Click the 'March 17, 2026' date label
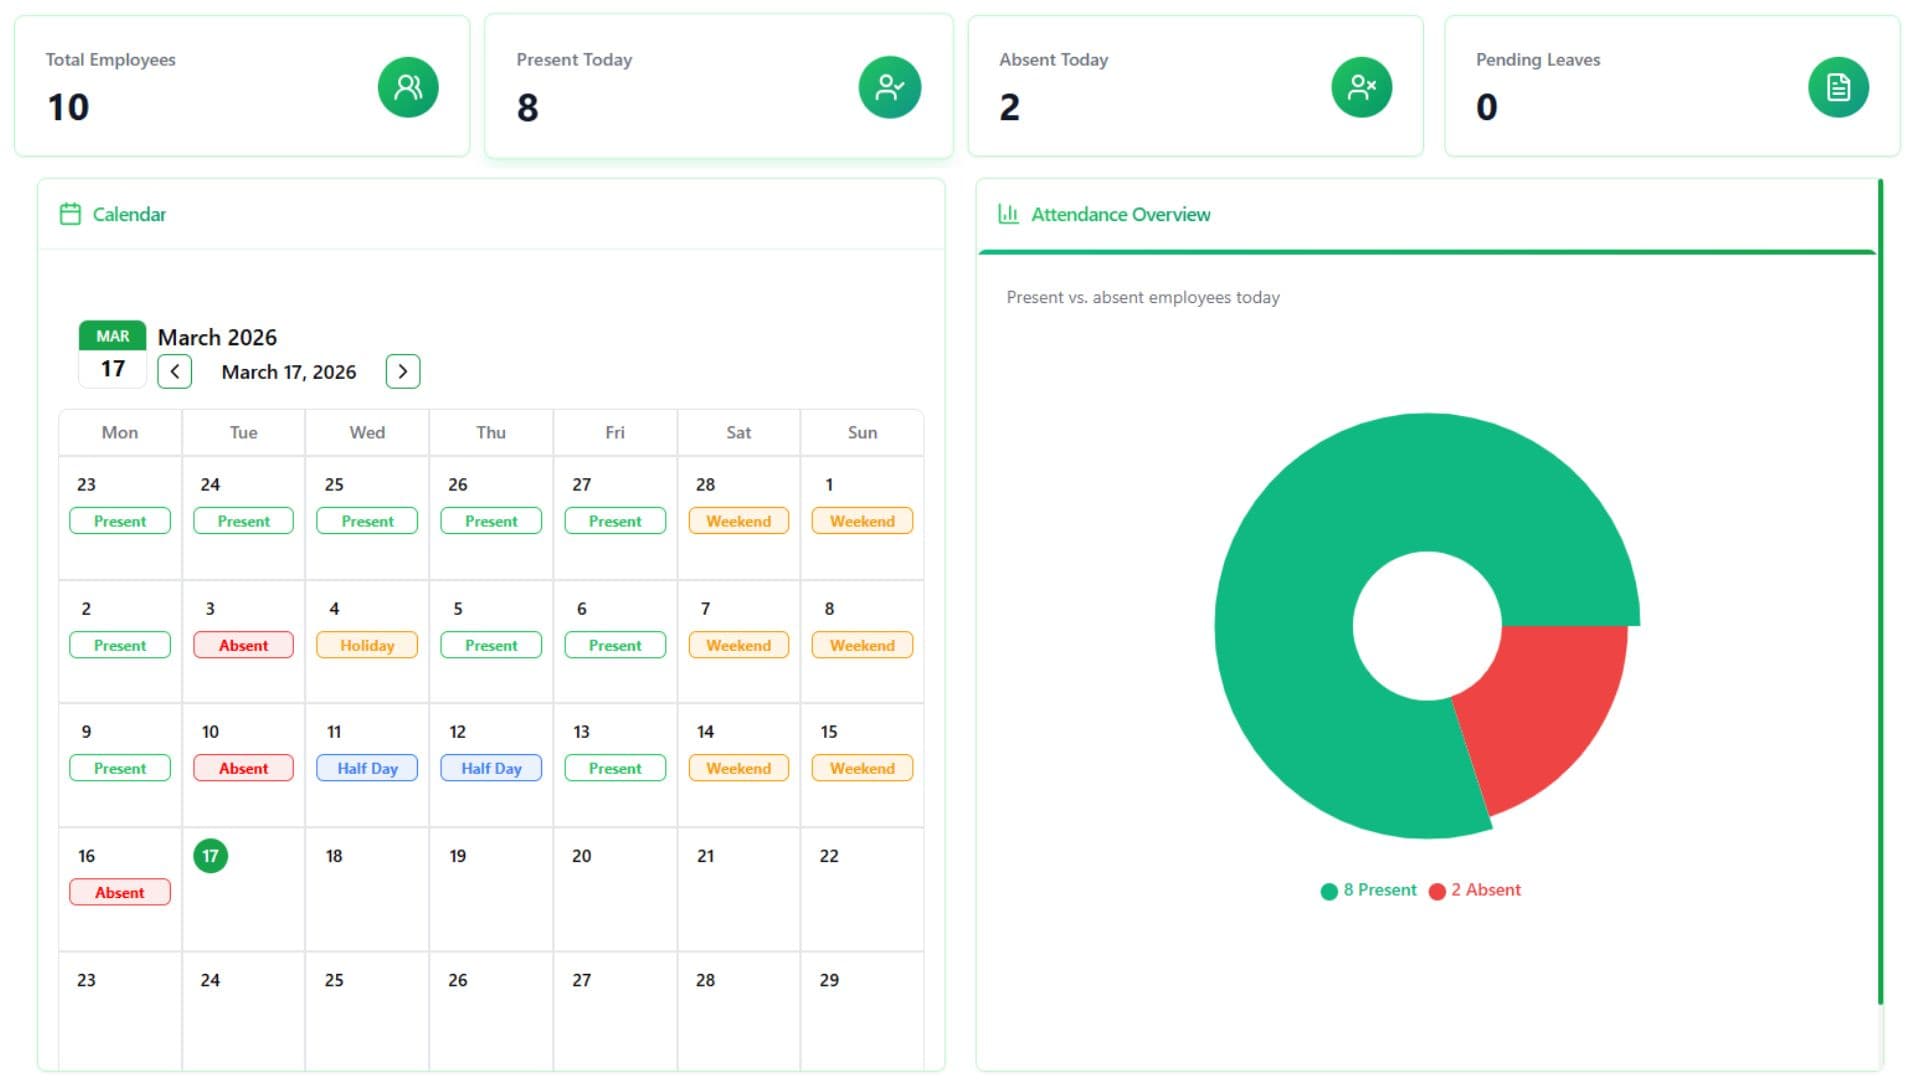Screen dimensions: 1920x1080 pos(289,372)
